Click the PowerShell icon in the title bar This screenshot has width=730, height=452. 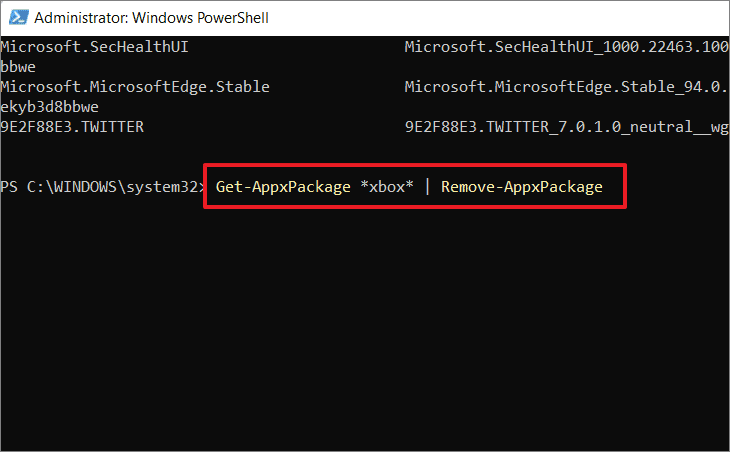[17, 18]
